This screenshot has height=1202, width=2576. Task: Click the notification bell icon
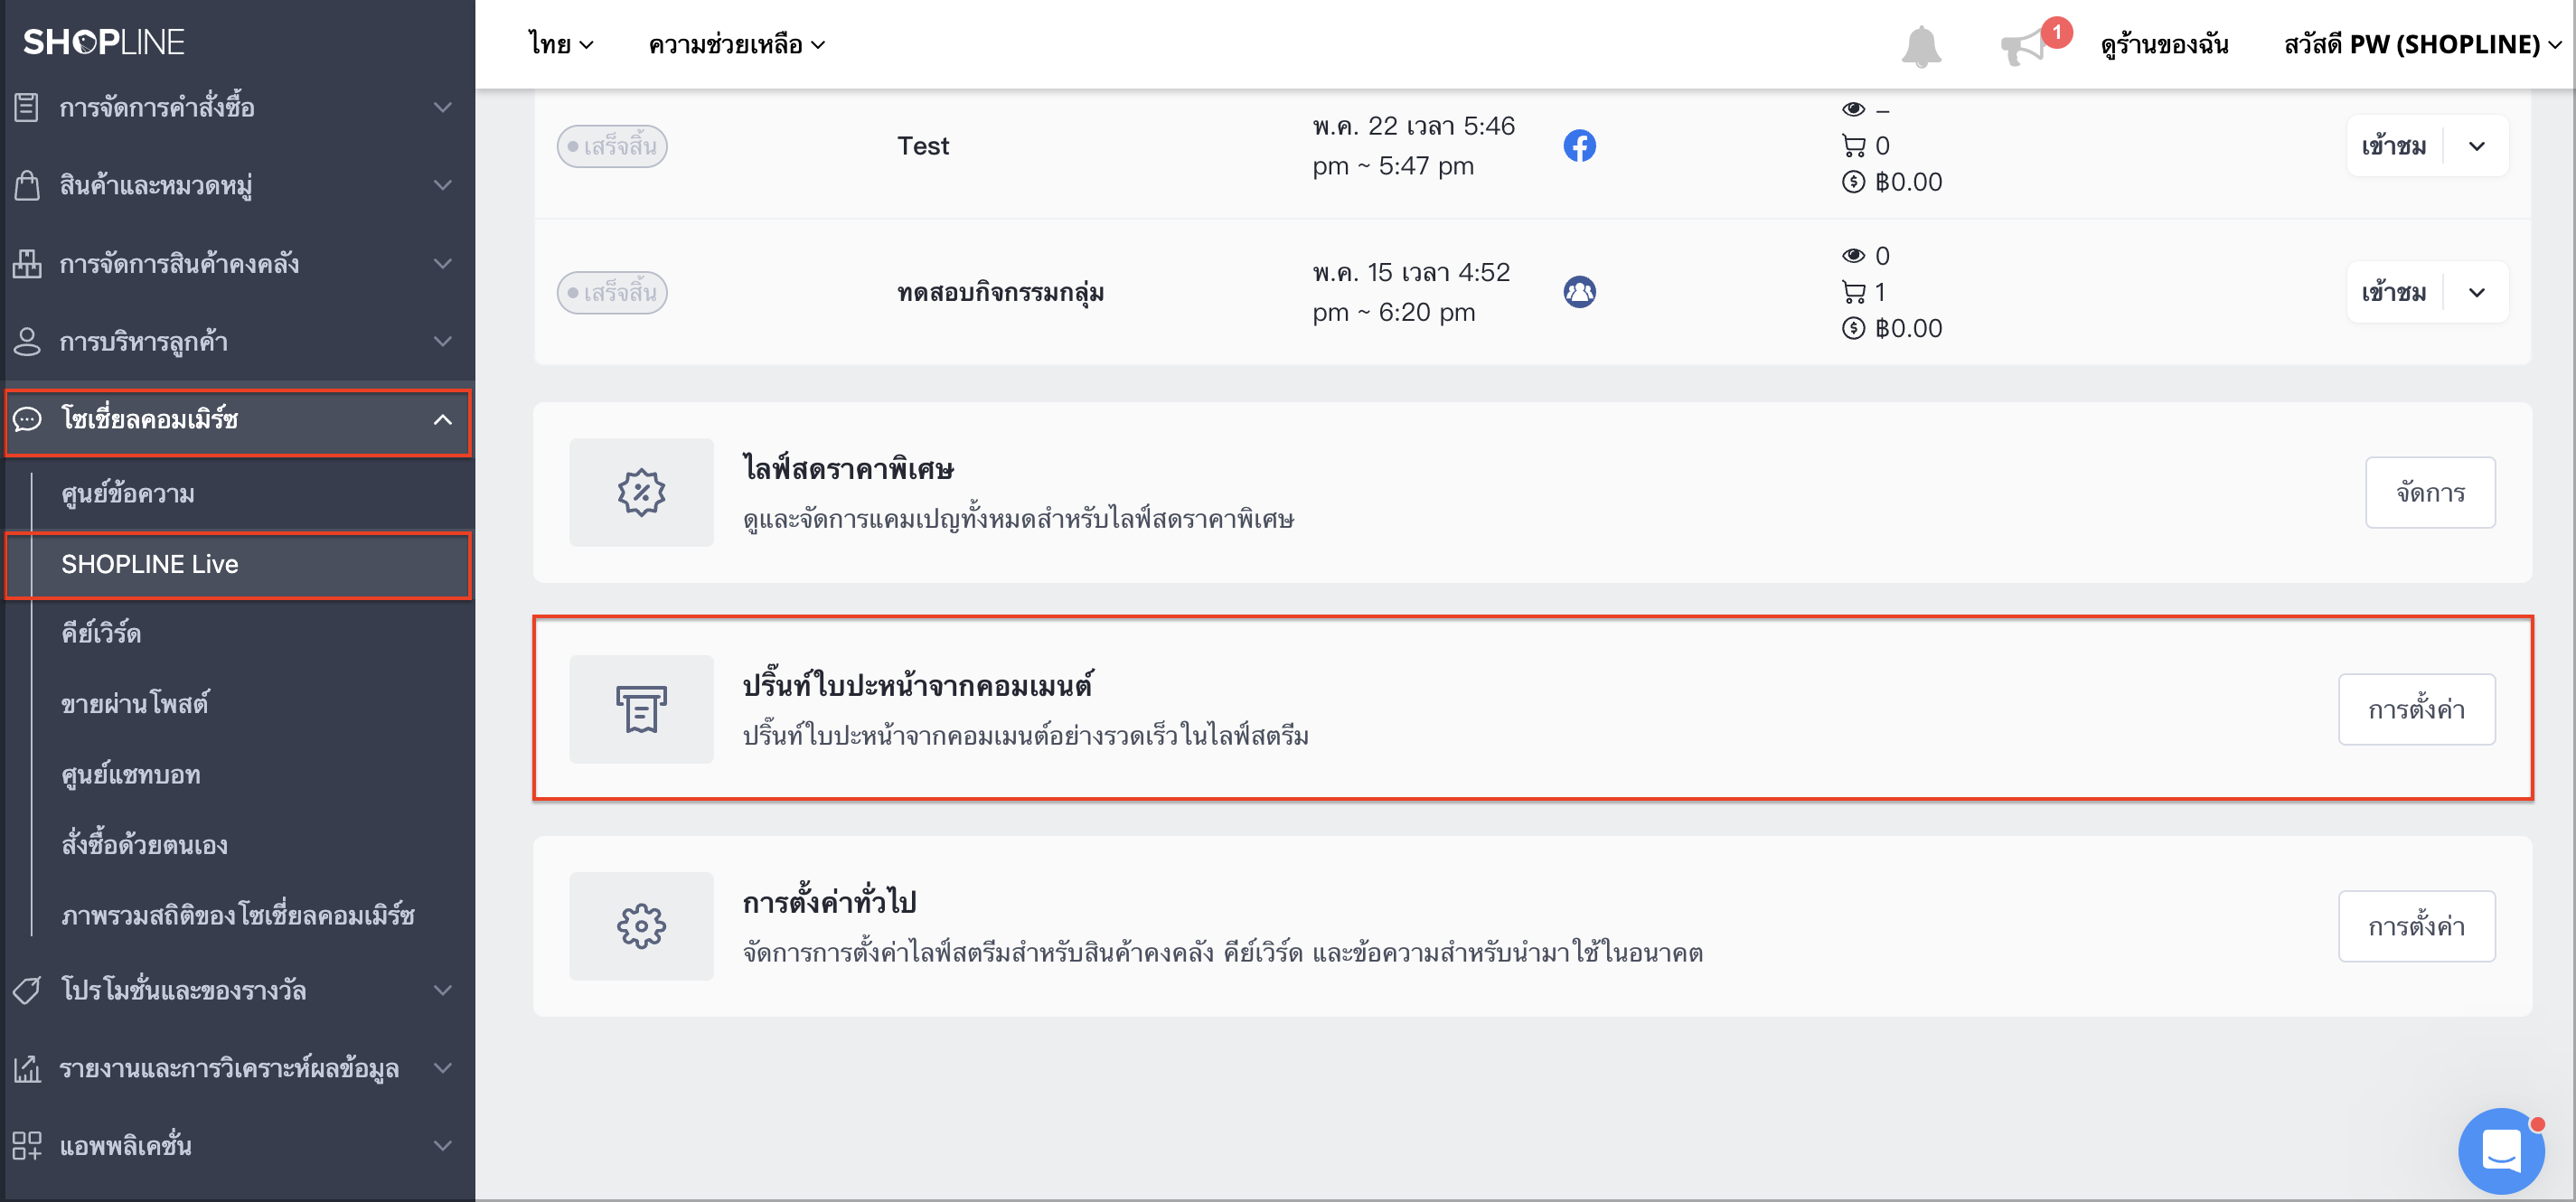coord(1920,46)
